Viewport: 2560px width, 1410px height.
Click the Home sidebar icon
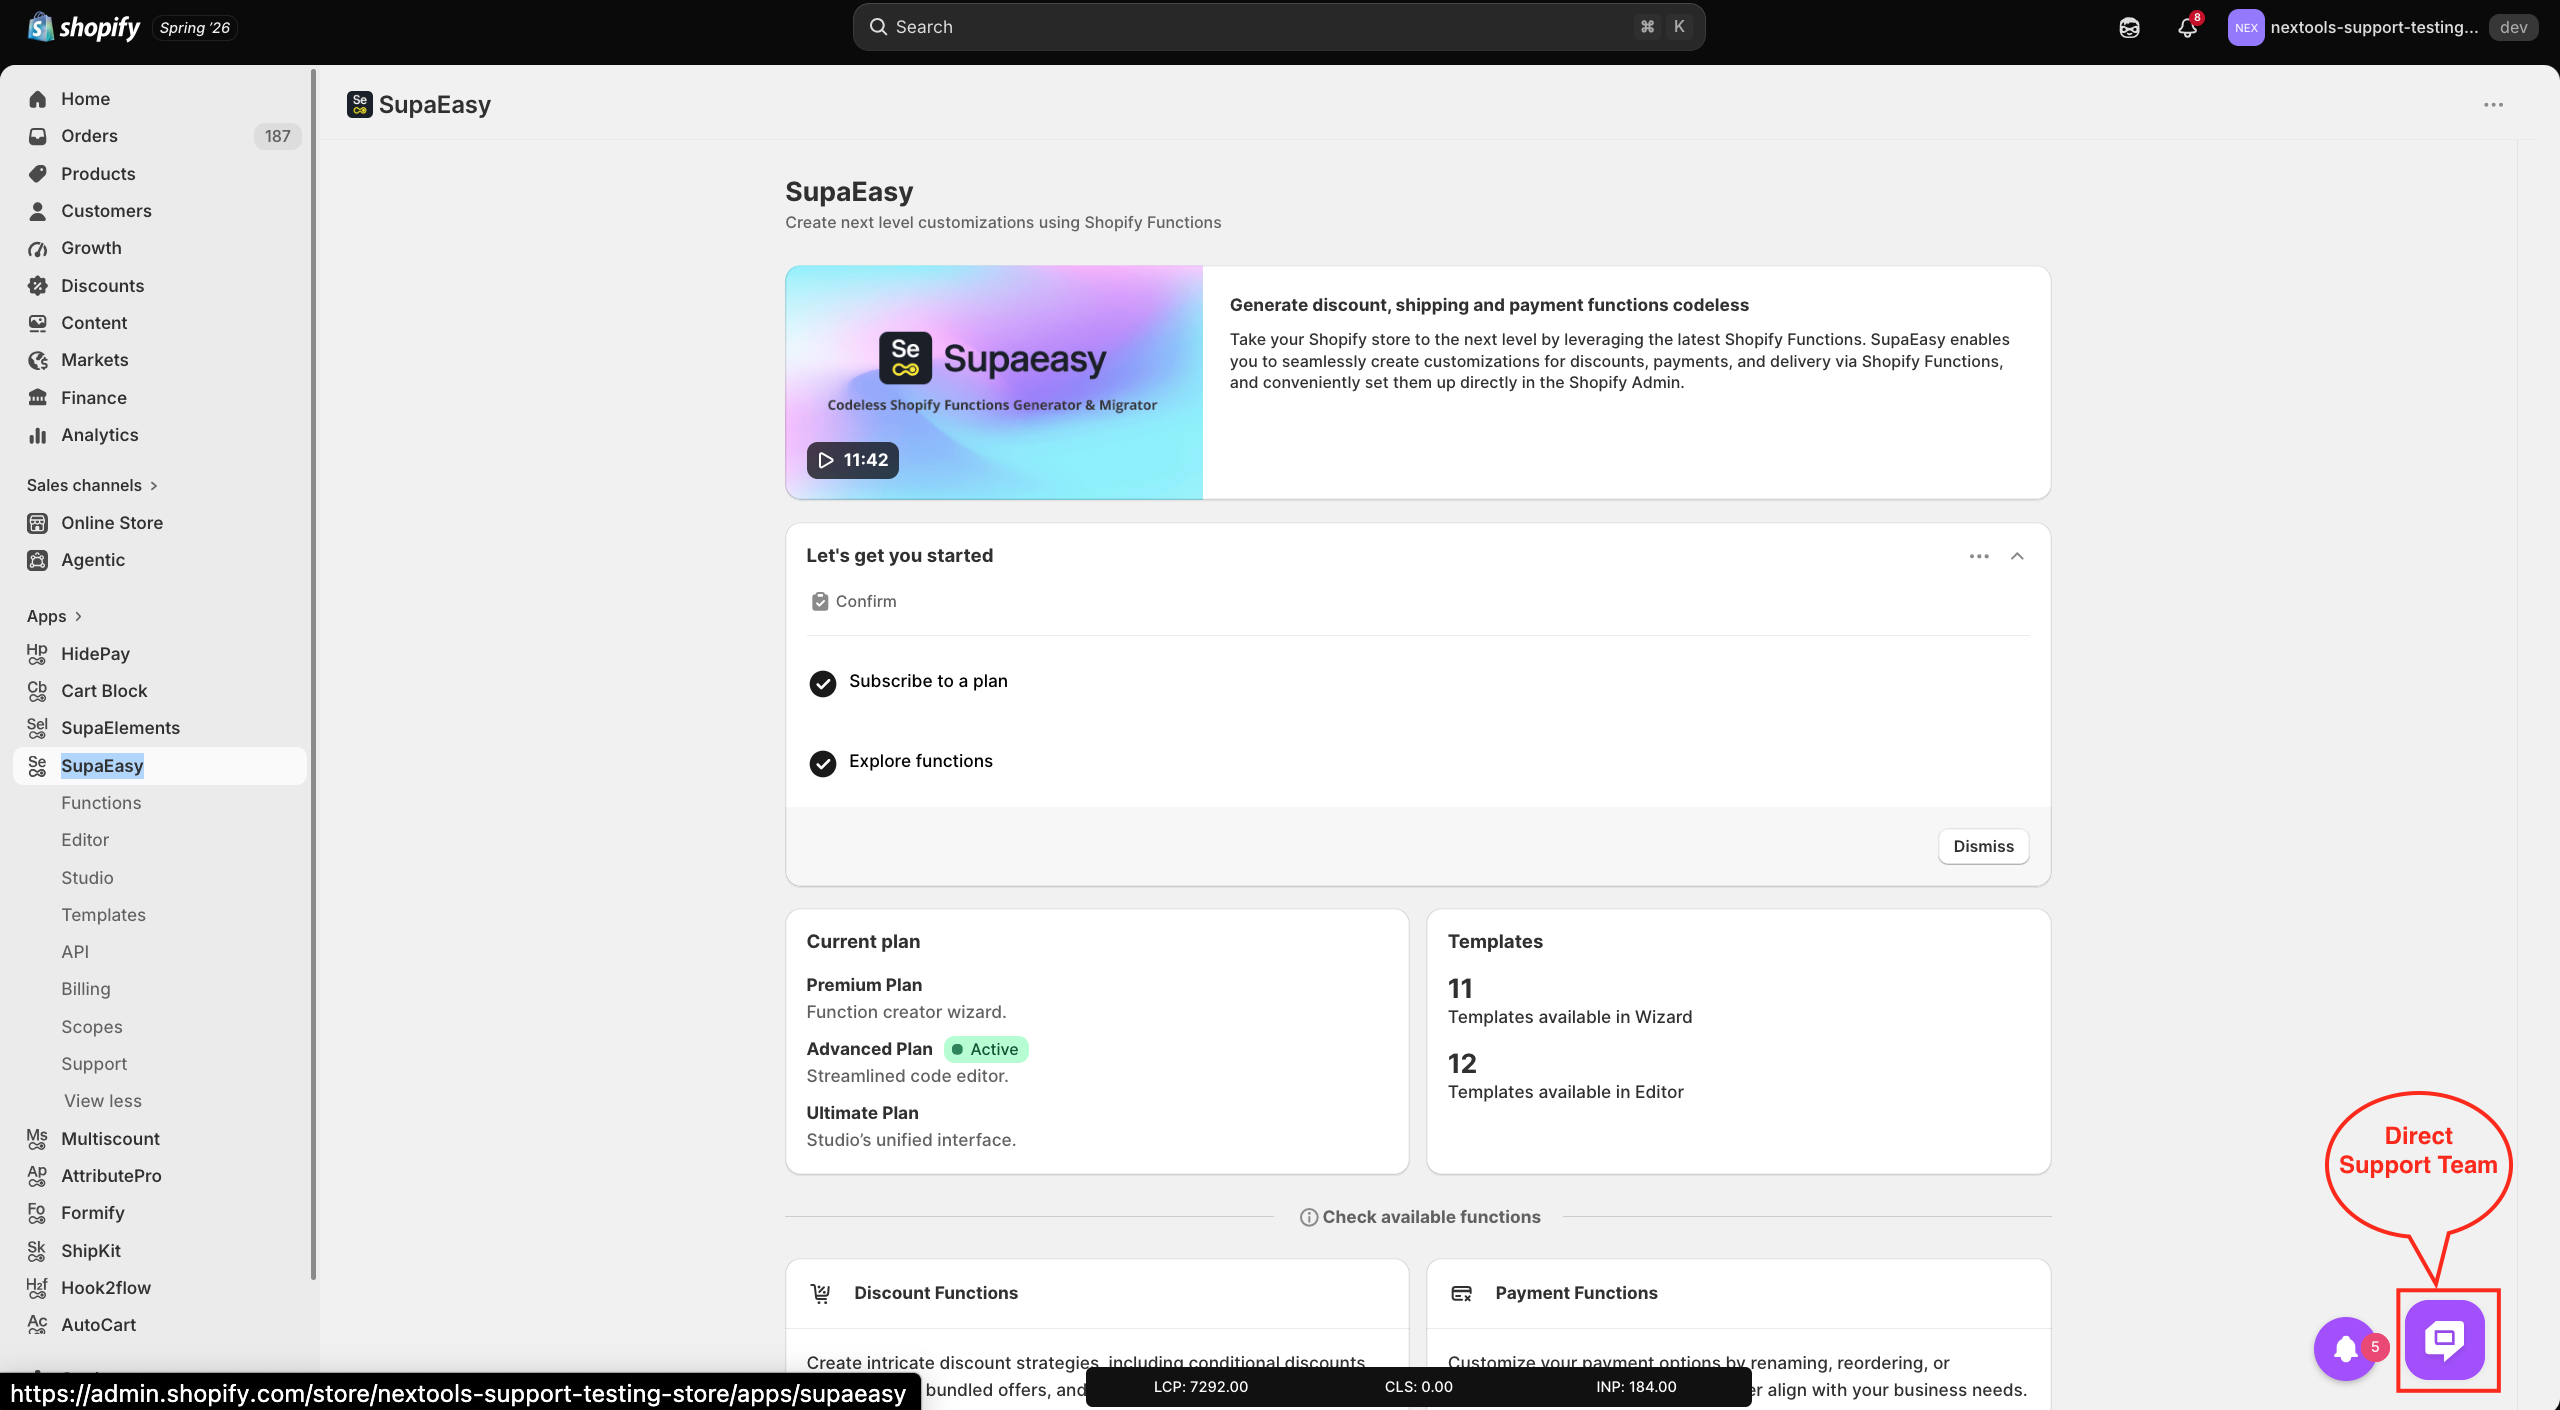tap(38, 99)
